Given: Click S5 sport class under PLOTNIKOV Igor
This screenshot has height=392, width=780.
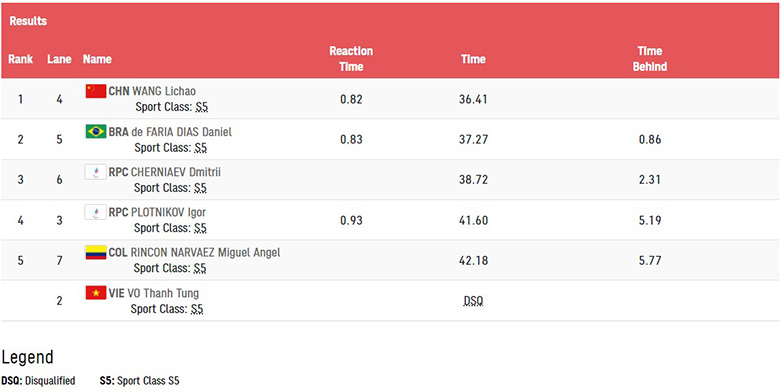Looking at the screenshot, I should (200, 228).
